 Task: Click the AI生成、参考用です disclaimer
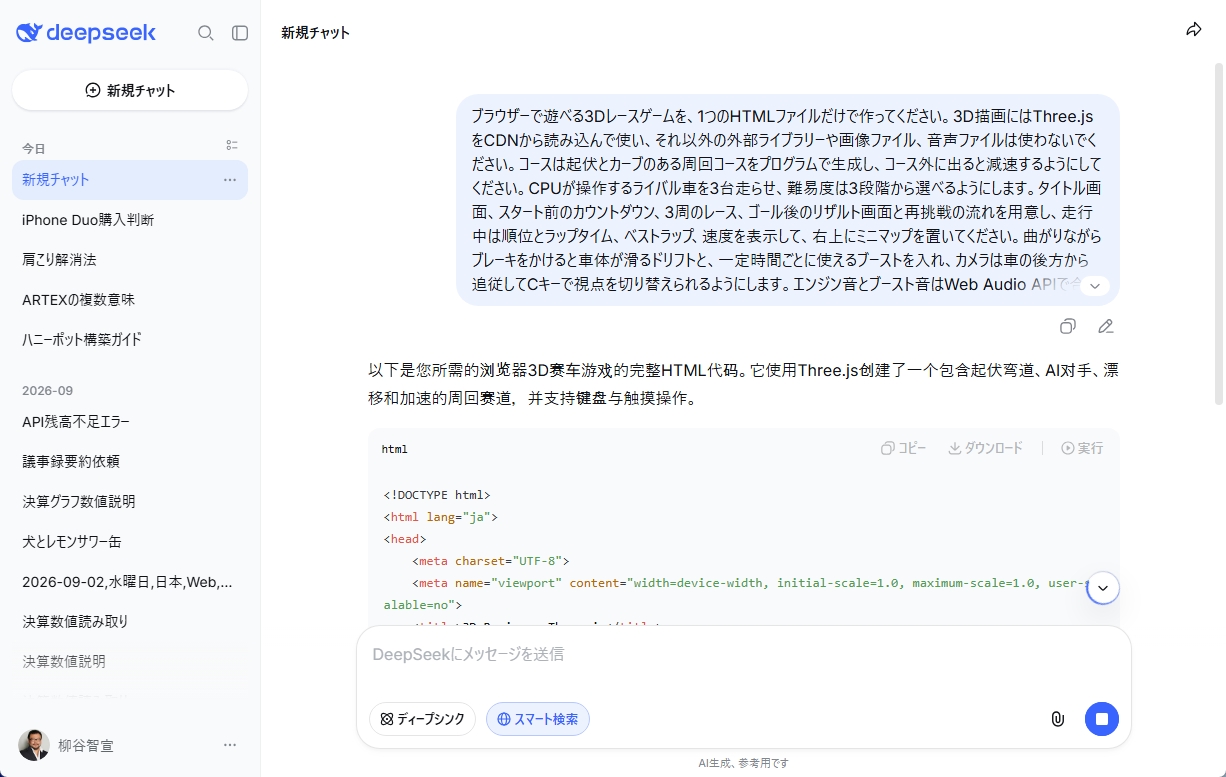coord(744,763)
